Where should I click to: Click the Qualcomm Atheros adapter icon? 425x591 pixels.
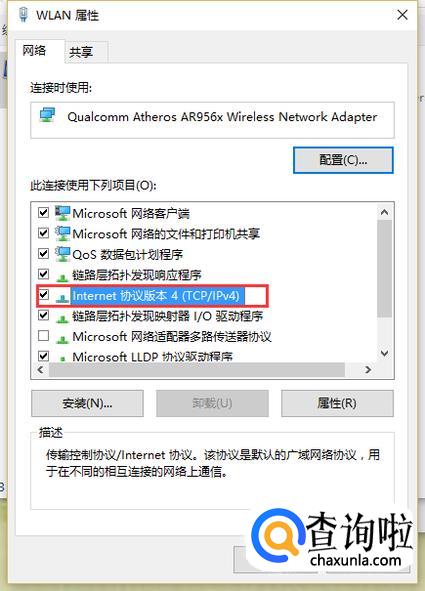click(47, 115)
